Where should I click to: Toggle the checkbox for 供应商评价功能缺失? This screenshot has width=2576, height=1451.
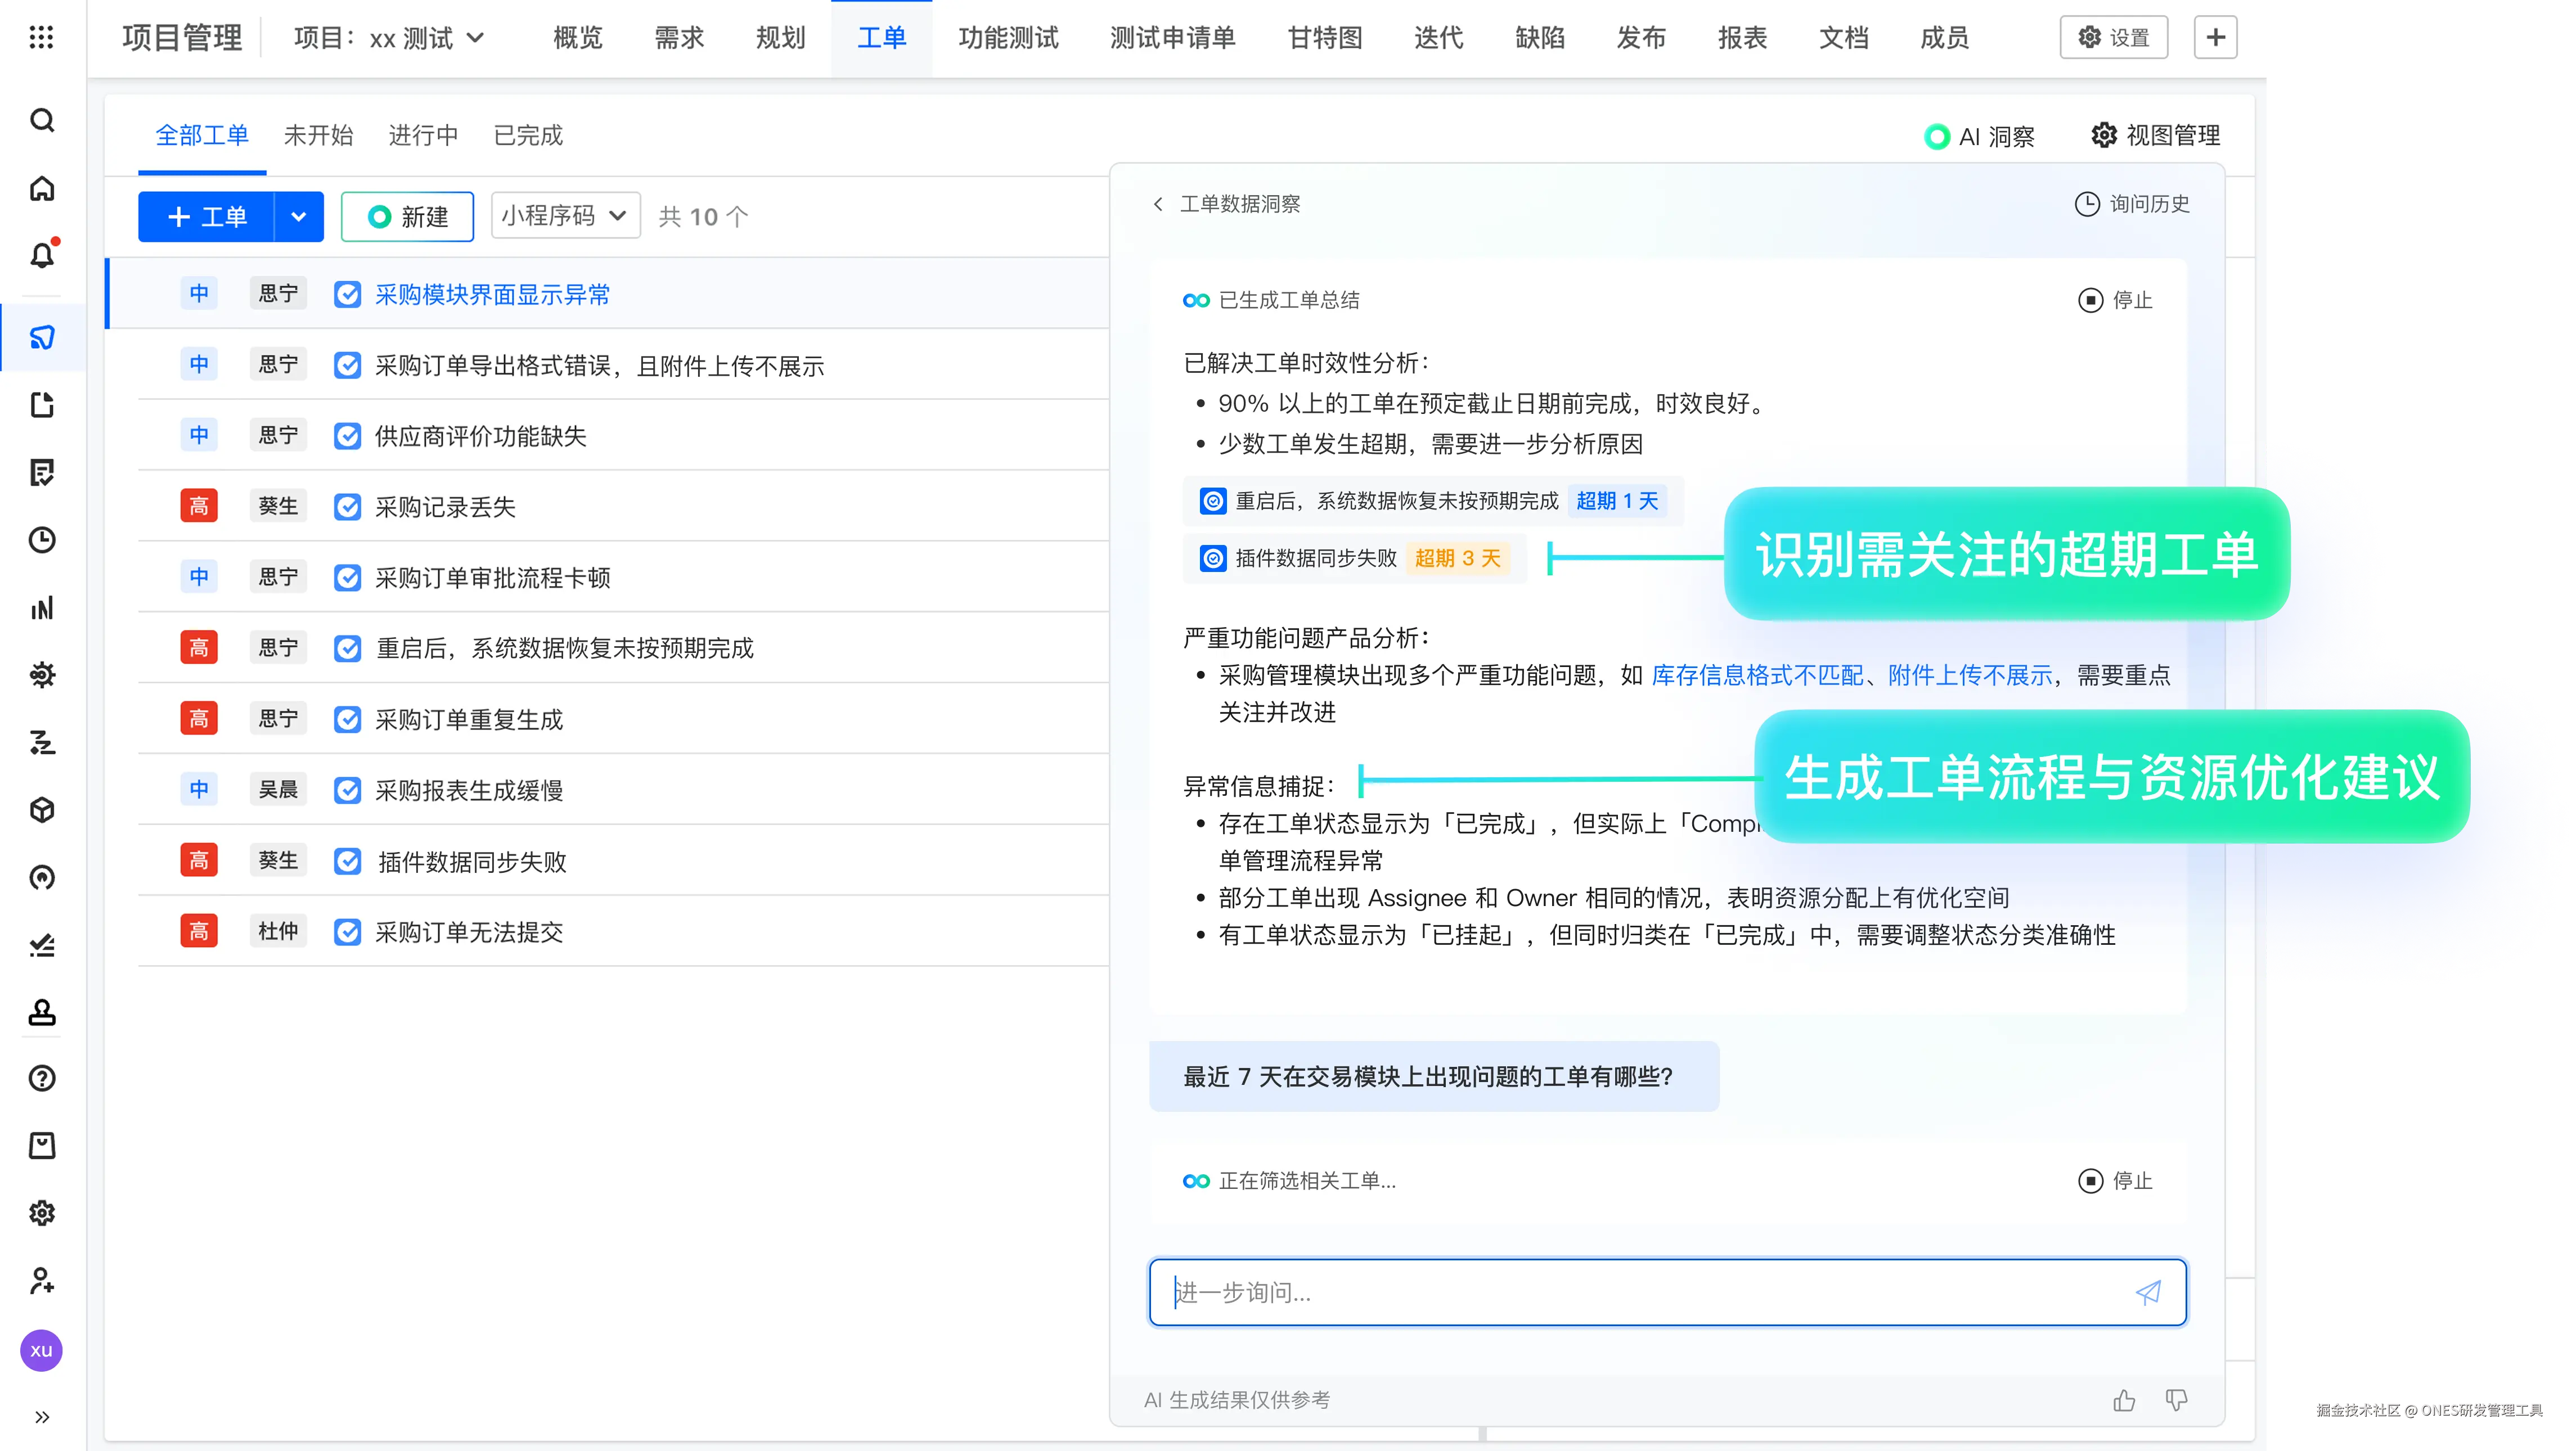pos(347,436)
